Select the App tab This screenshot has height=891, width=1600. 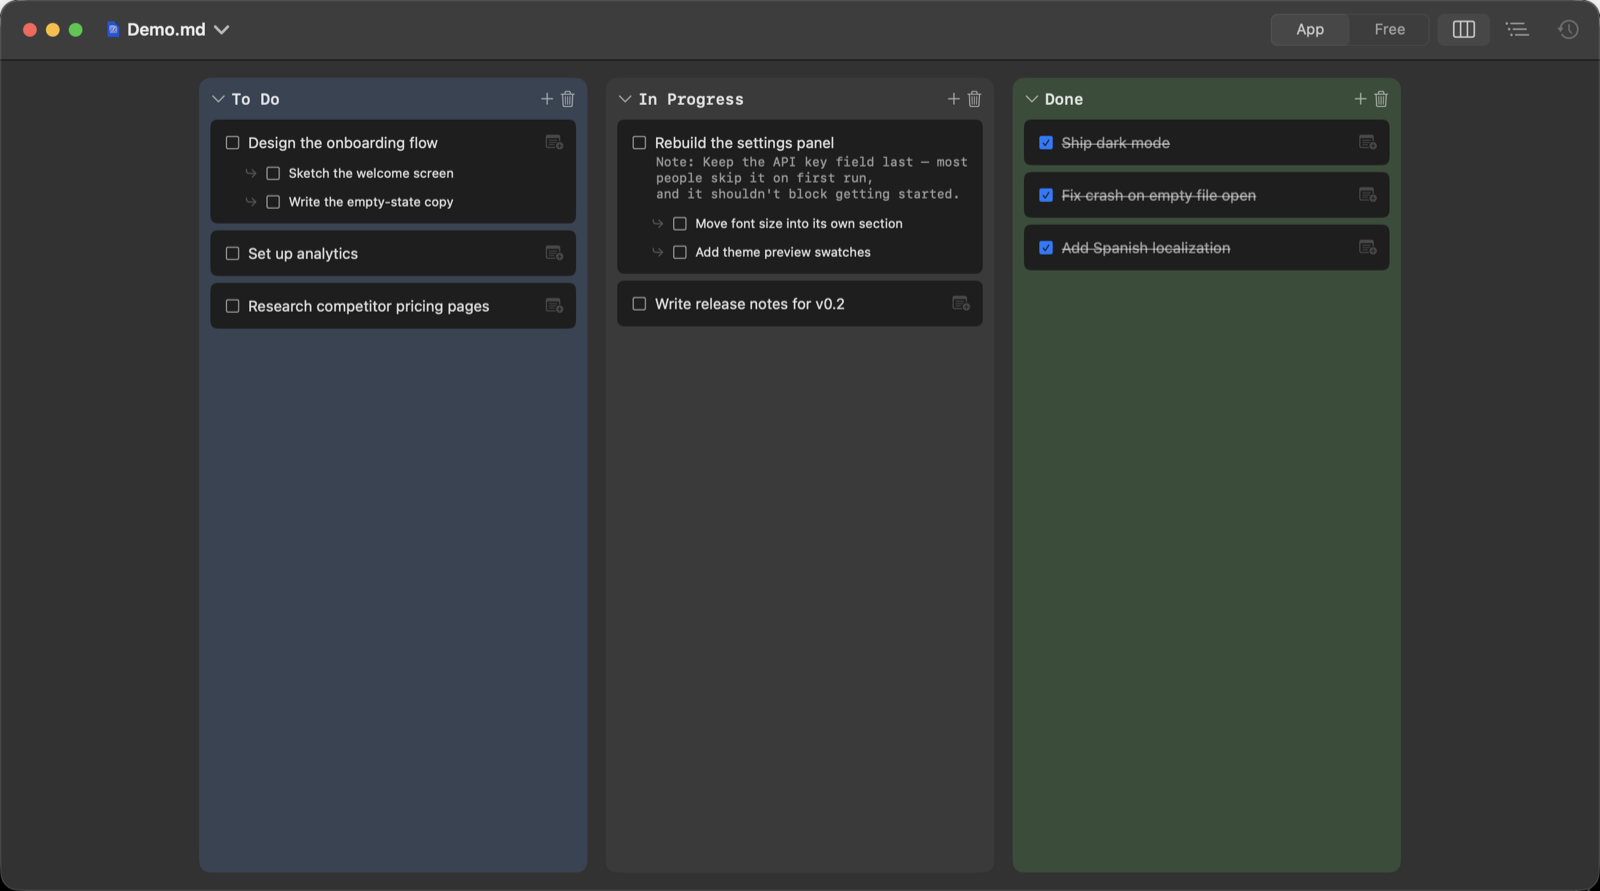pyautogui.click(x=1310, y=29)
